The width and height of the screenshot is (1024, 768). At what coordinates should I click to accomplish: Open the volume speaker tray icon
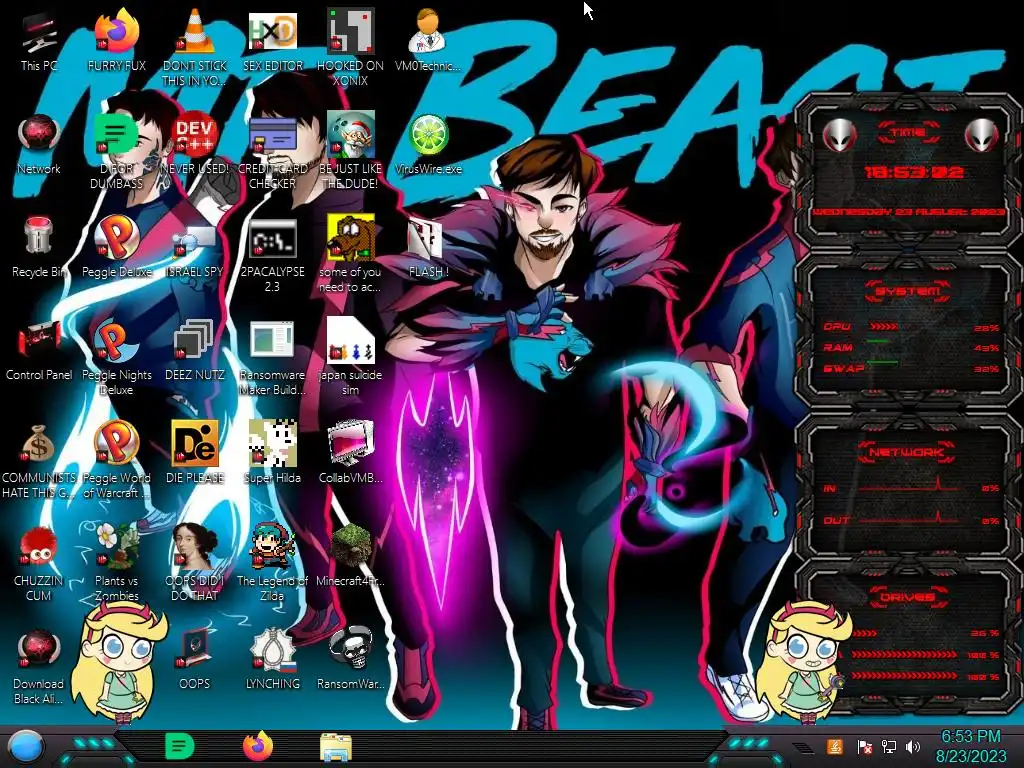click(x=913, y=746)
